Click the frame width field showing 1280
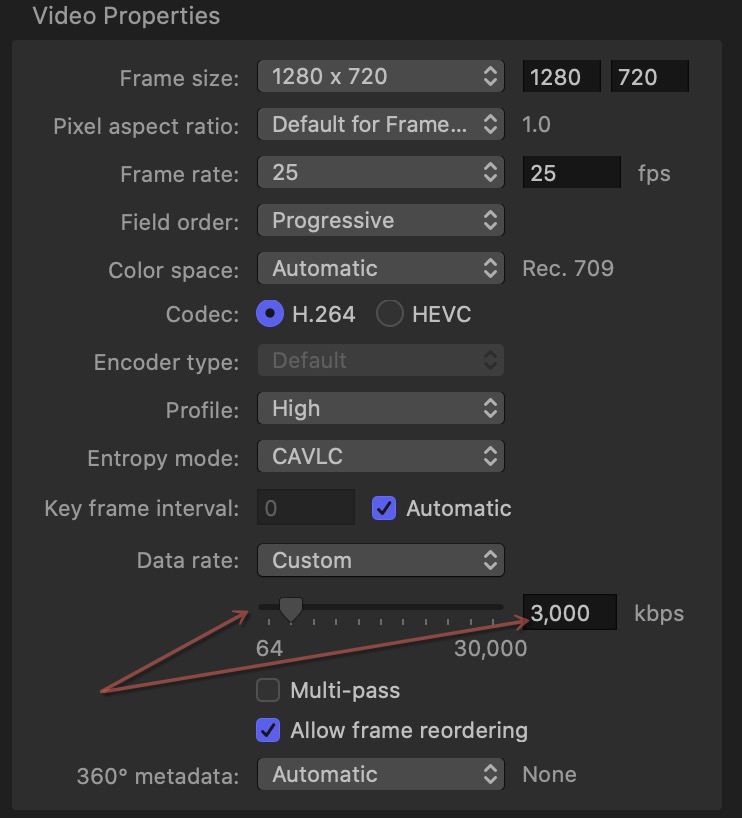The width and height of the screenshot is (742, 818). (561, 76)
